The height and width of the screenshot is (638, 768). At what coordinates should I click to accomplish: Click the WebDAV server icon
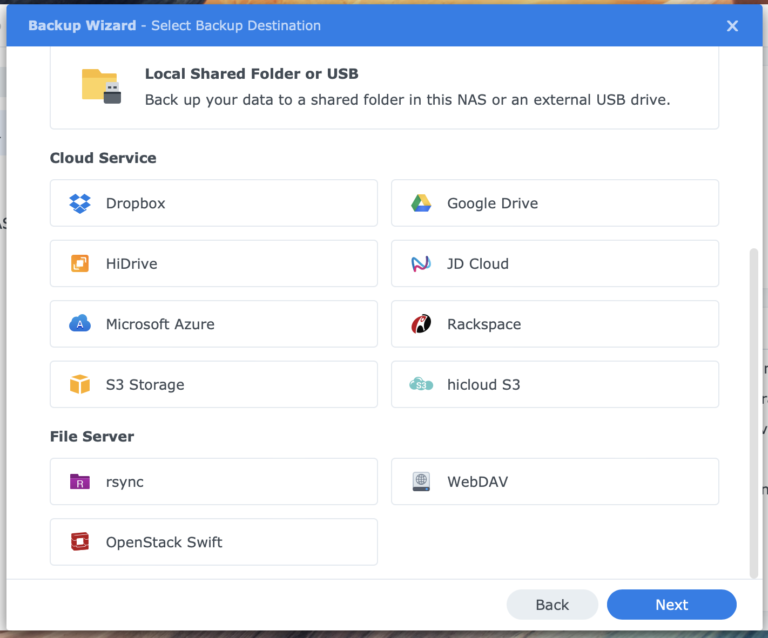[x=421, y=482]
